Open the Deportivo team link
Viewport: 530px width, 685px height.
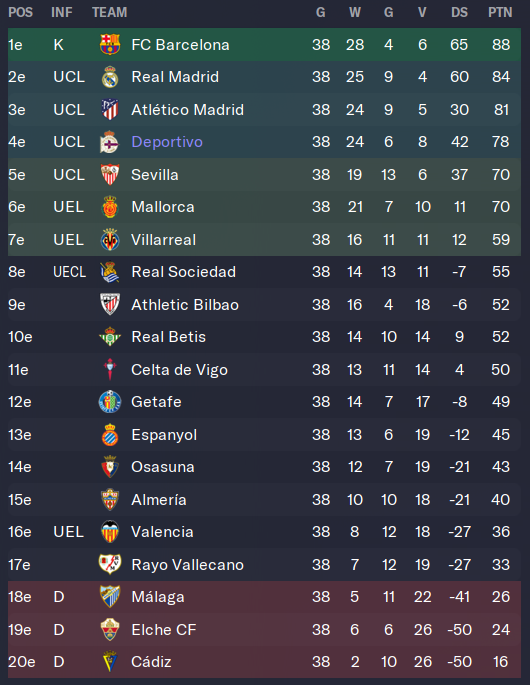tap(167, 142)
